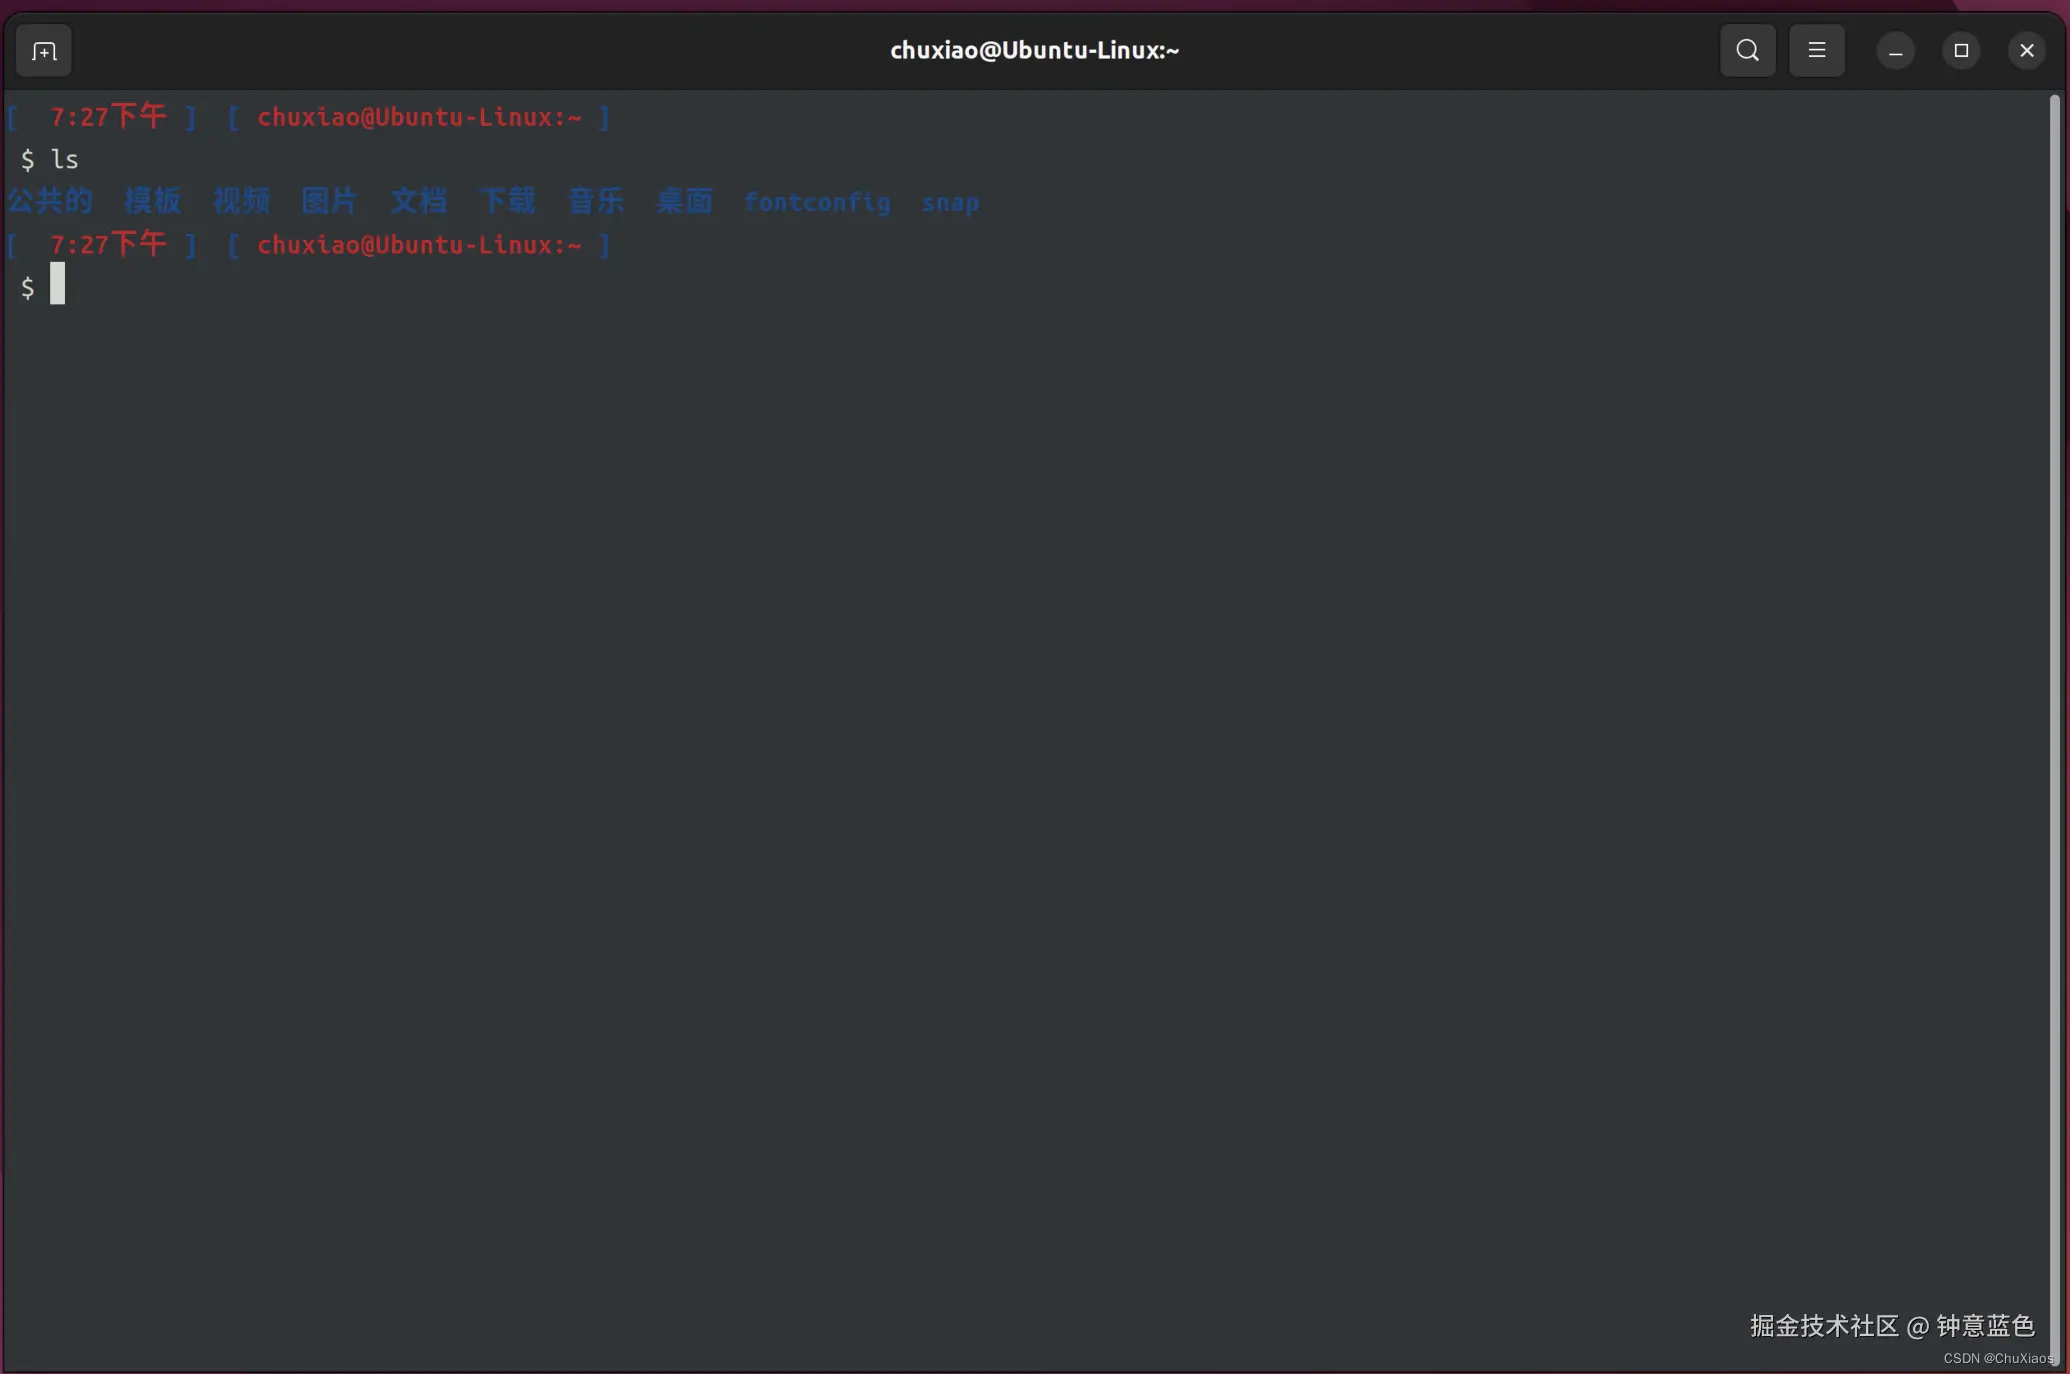Image resolution: width=2070 pixels, height=1374 pixels.
Task: Open a new terminal tab
Action: coord(44,51)
